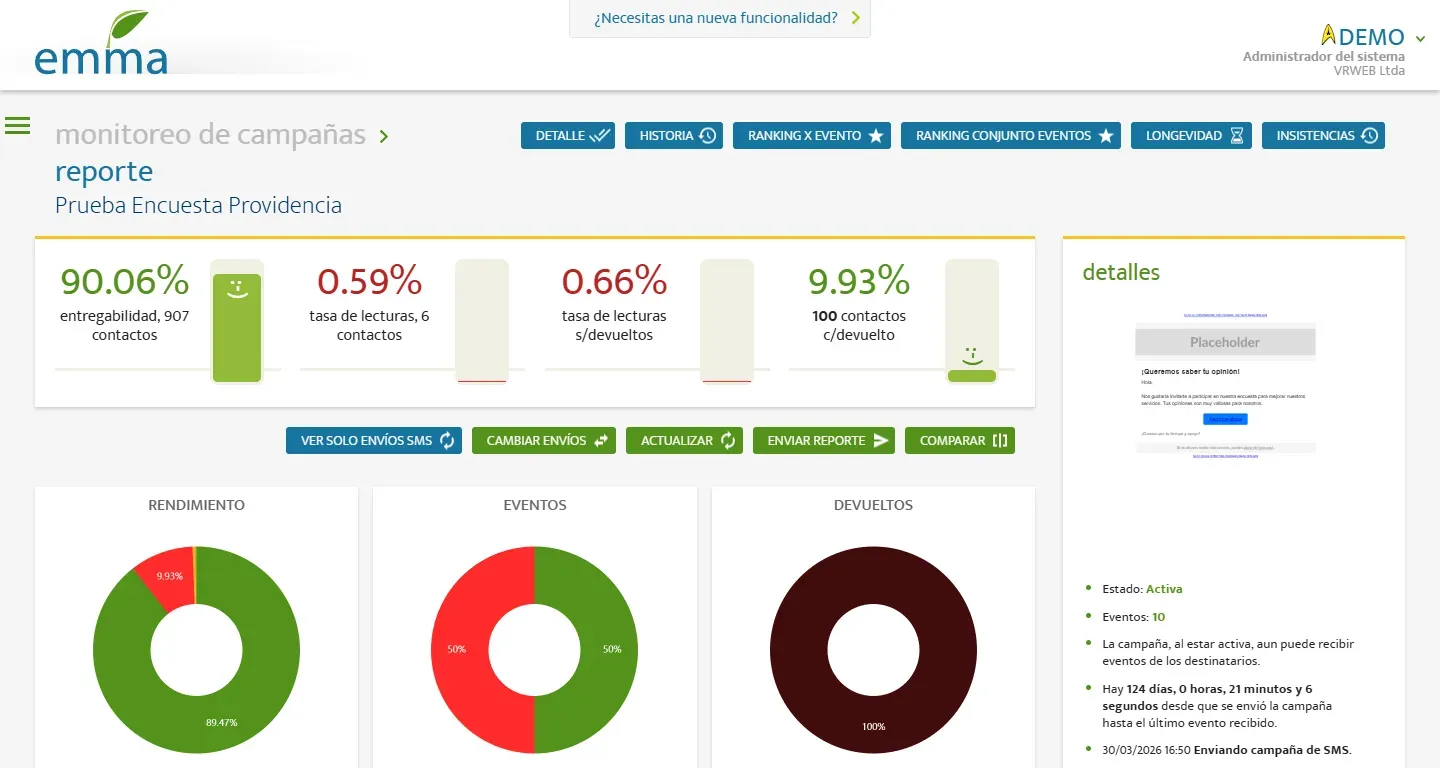1440x768 pixels.
Task: Open the RANKING CONJUNTO EVENTOS tab
Action: 1011,136
